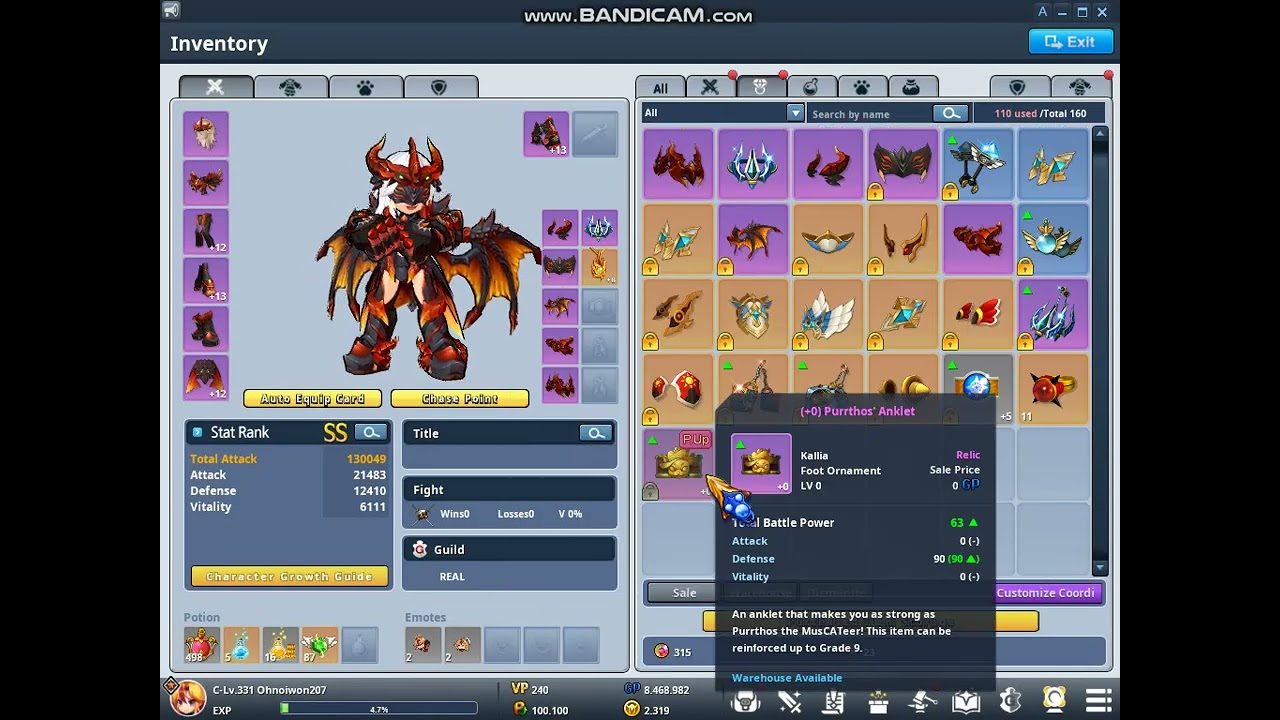Select the red spiked ring item

tap(1053, 390)
